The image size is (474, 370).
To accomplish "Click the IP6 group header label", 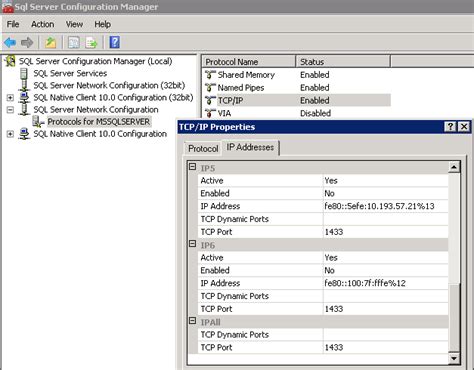I will tap(207, 245).
